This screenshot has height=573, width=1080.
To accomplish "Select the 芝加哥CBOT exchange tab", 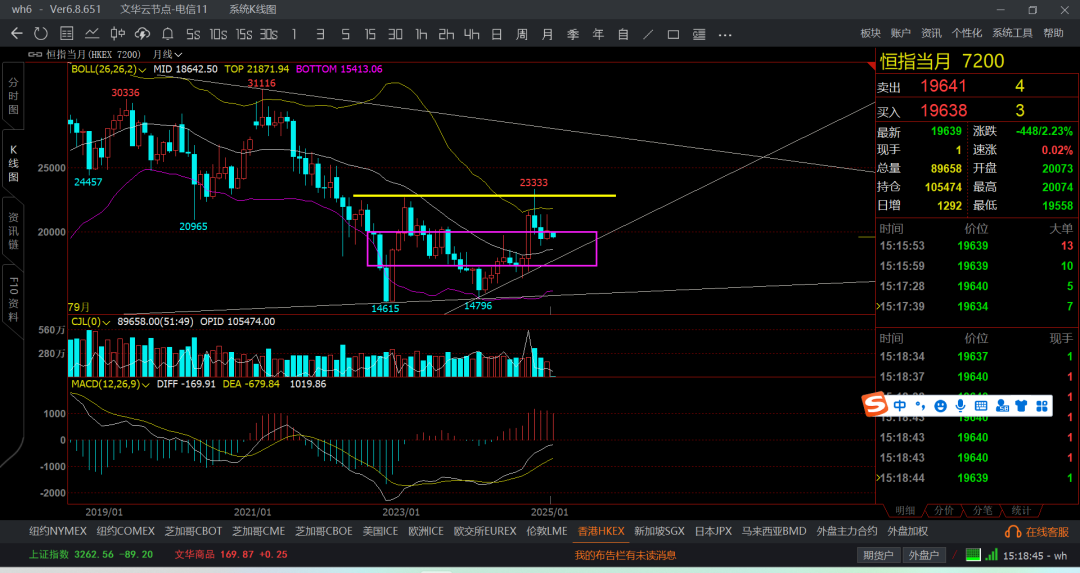I will tap(194, 531).
